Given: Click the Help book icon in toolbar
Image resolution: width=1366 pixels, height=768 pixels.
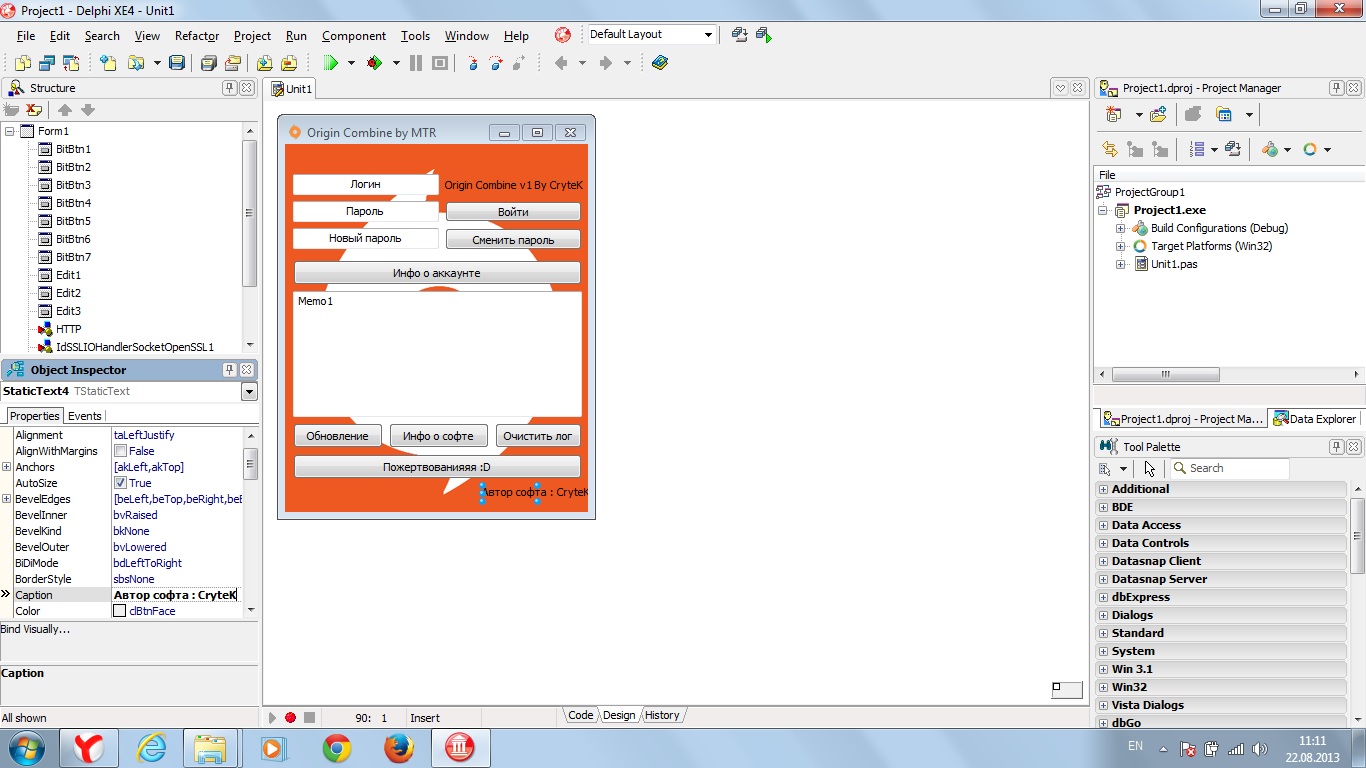Looking at the screenshot, I should (x=659, y=63).
